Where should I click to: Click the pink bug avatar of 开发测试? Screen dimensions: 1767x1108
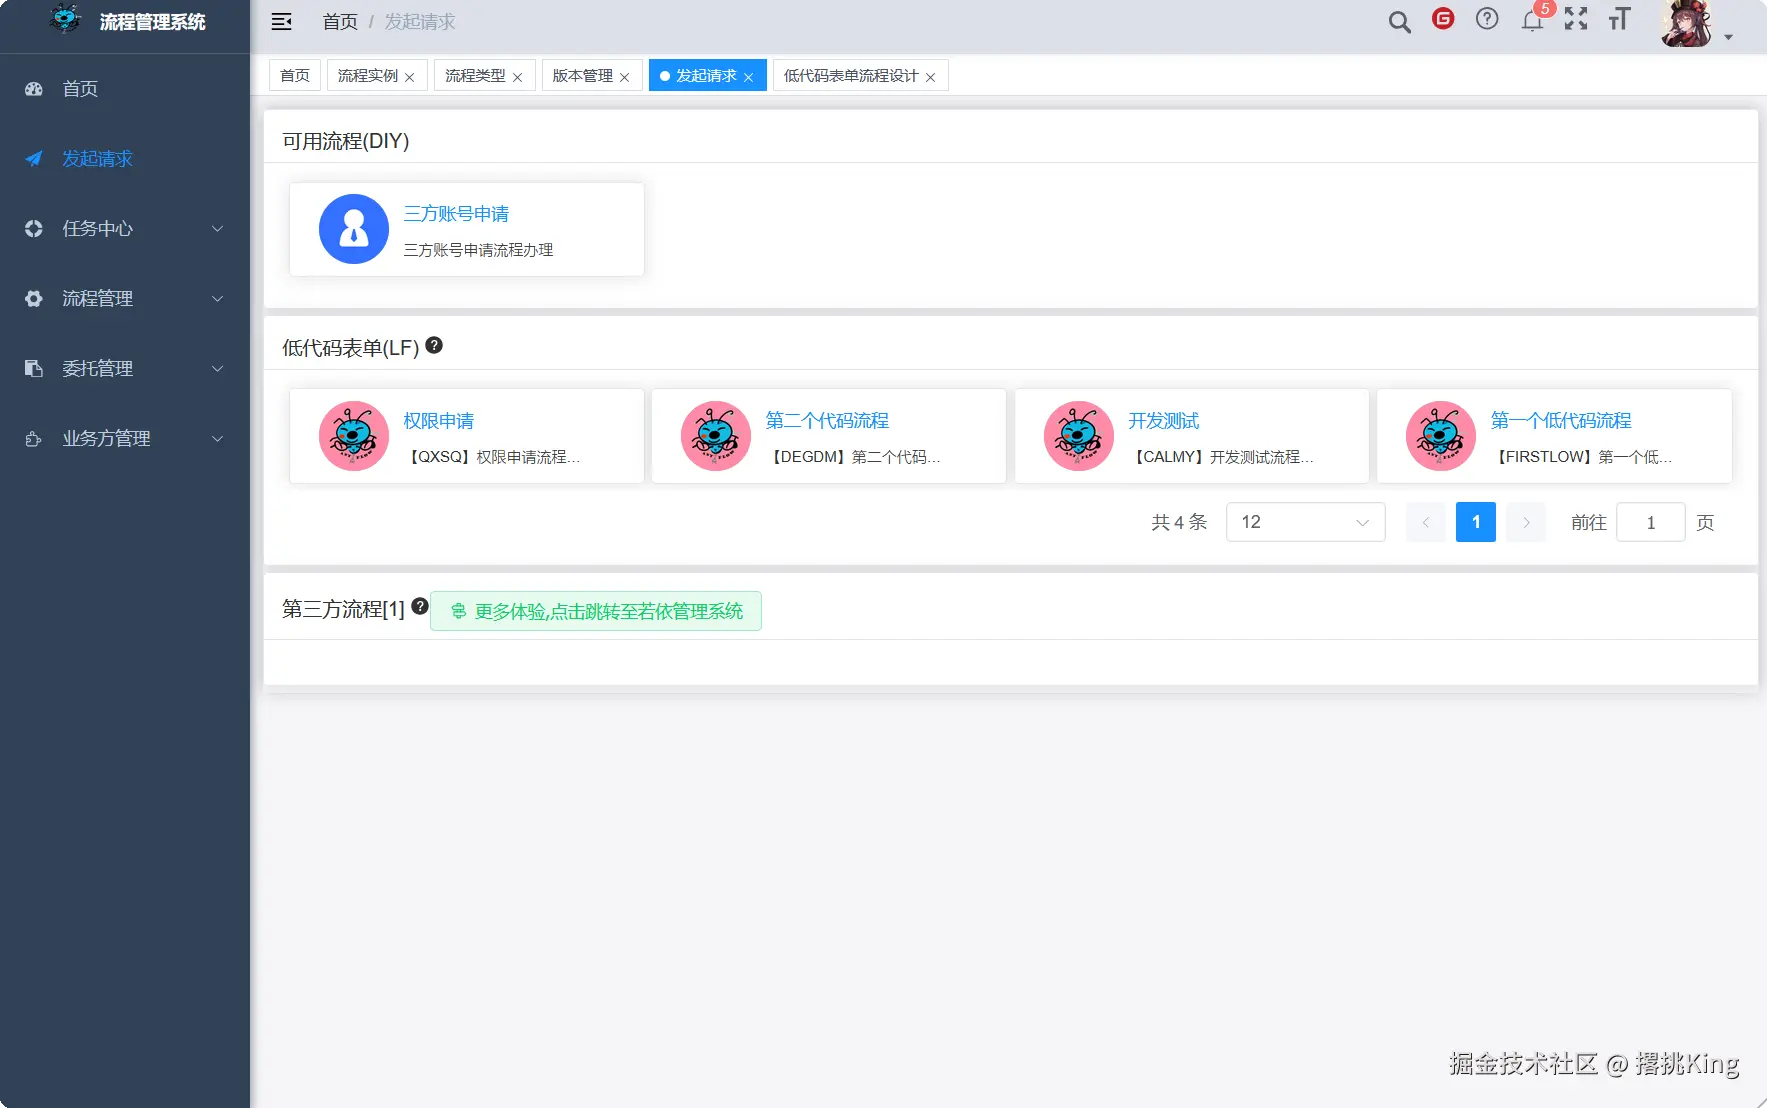click(x=1079, y=436)
